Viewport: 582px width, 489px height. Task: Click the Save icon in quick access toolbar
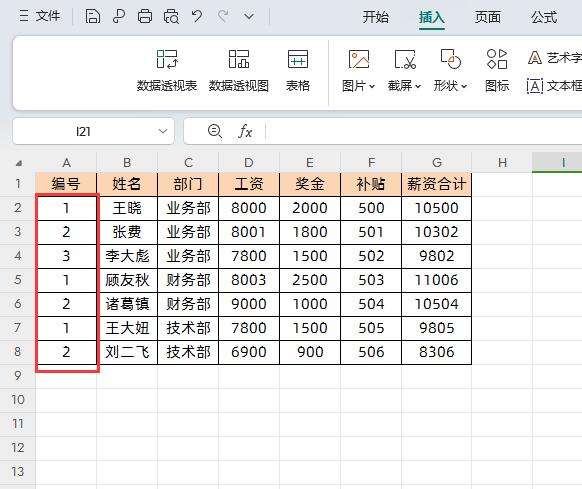coord(92,16)
